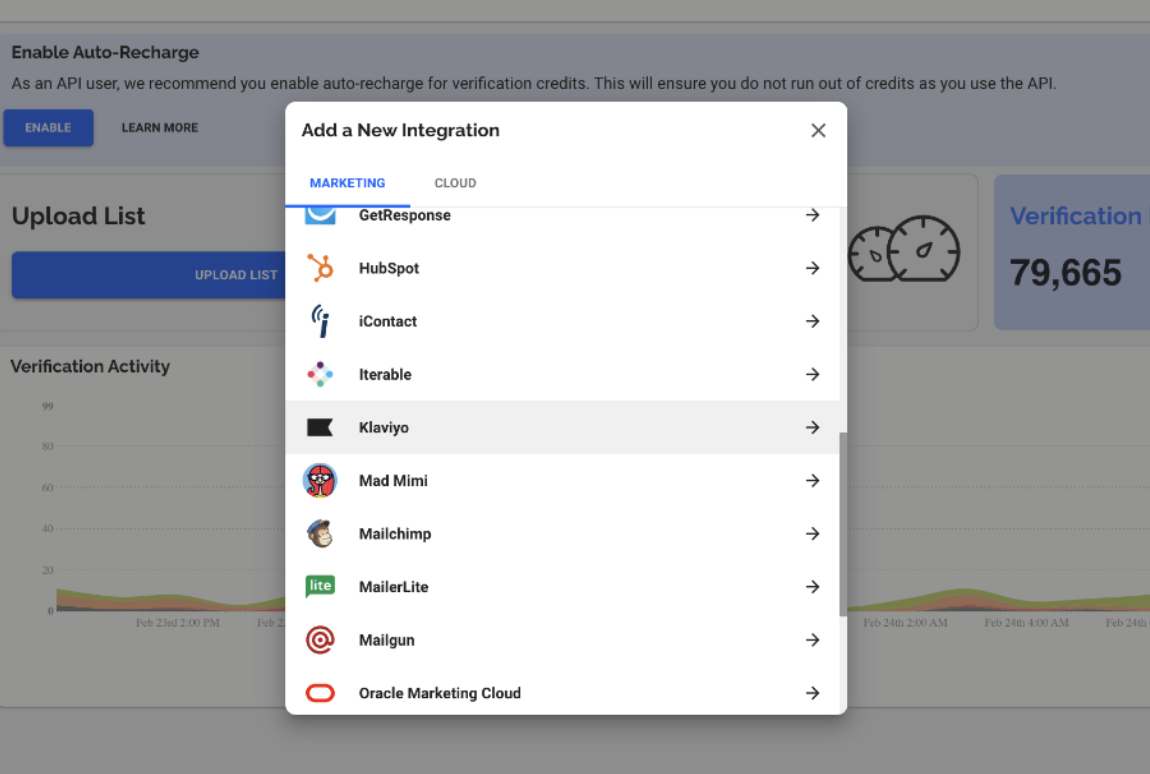Click the Mailgun red target logo
Screen dimensions: 1150x774
(320, 640)
